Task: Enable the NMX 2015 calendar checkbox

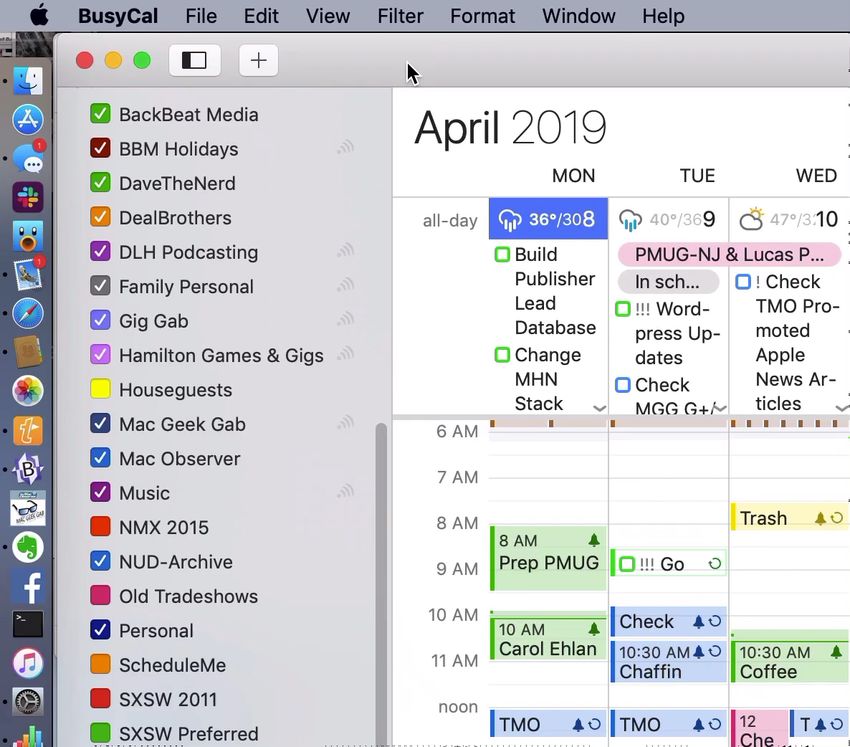Action: (100, 527)
